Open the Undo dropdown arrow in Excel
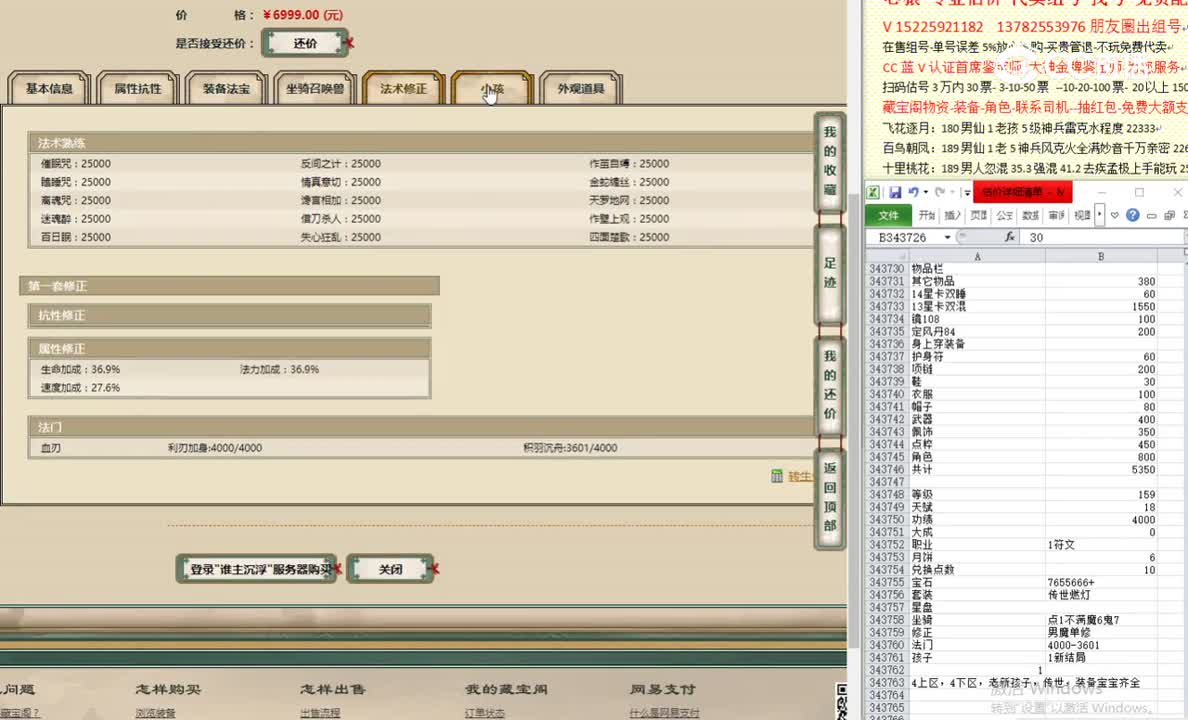 click(x=925, y=192)
